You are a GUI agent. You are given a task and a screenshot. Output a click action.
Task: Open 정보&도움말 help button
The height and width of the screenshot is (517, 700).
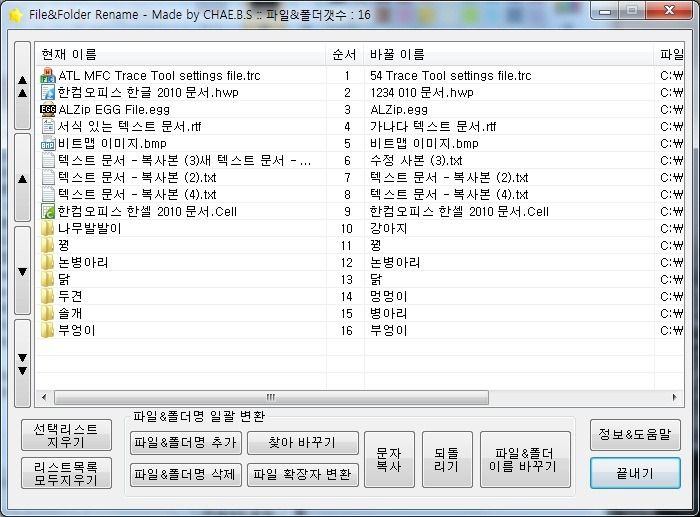click(x=635, y=434)
